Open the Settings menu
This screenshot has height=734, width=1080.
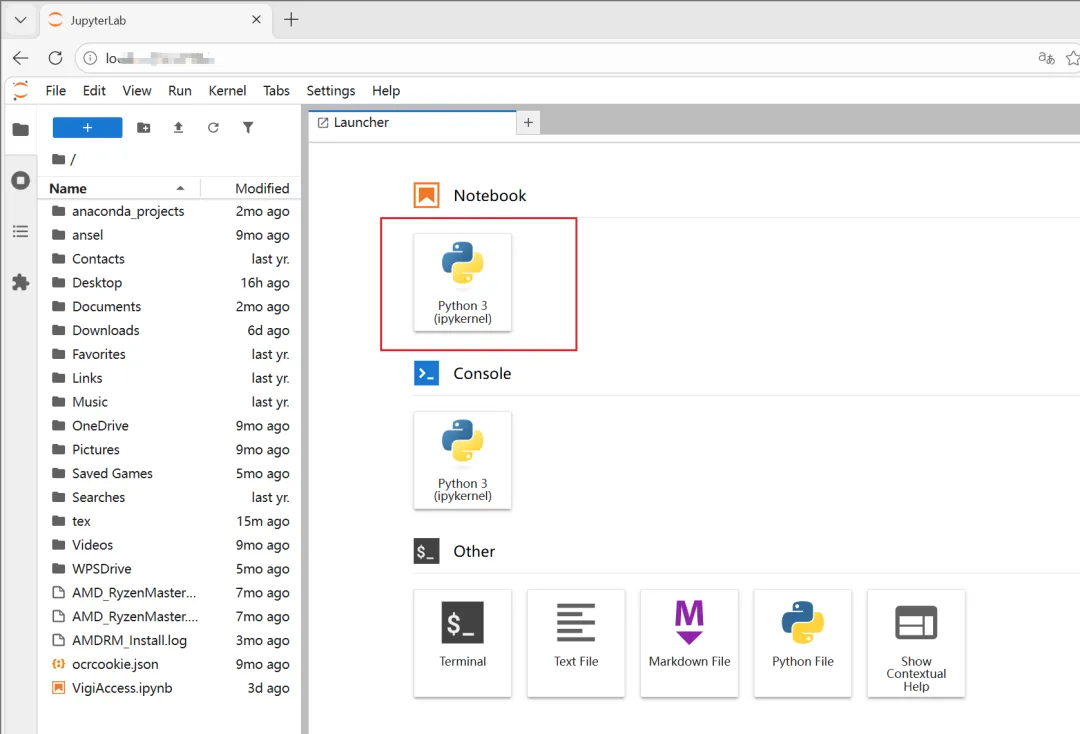click(331, 90)
